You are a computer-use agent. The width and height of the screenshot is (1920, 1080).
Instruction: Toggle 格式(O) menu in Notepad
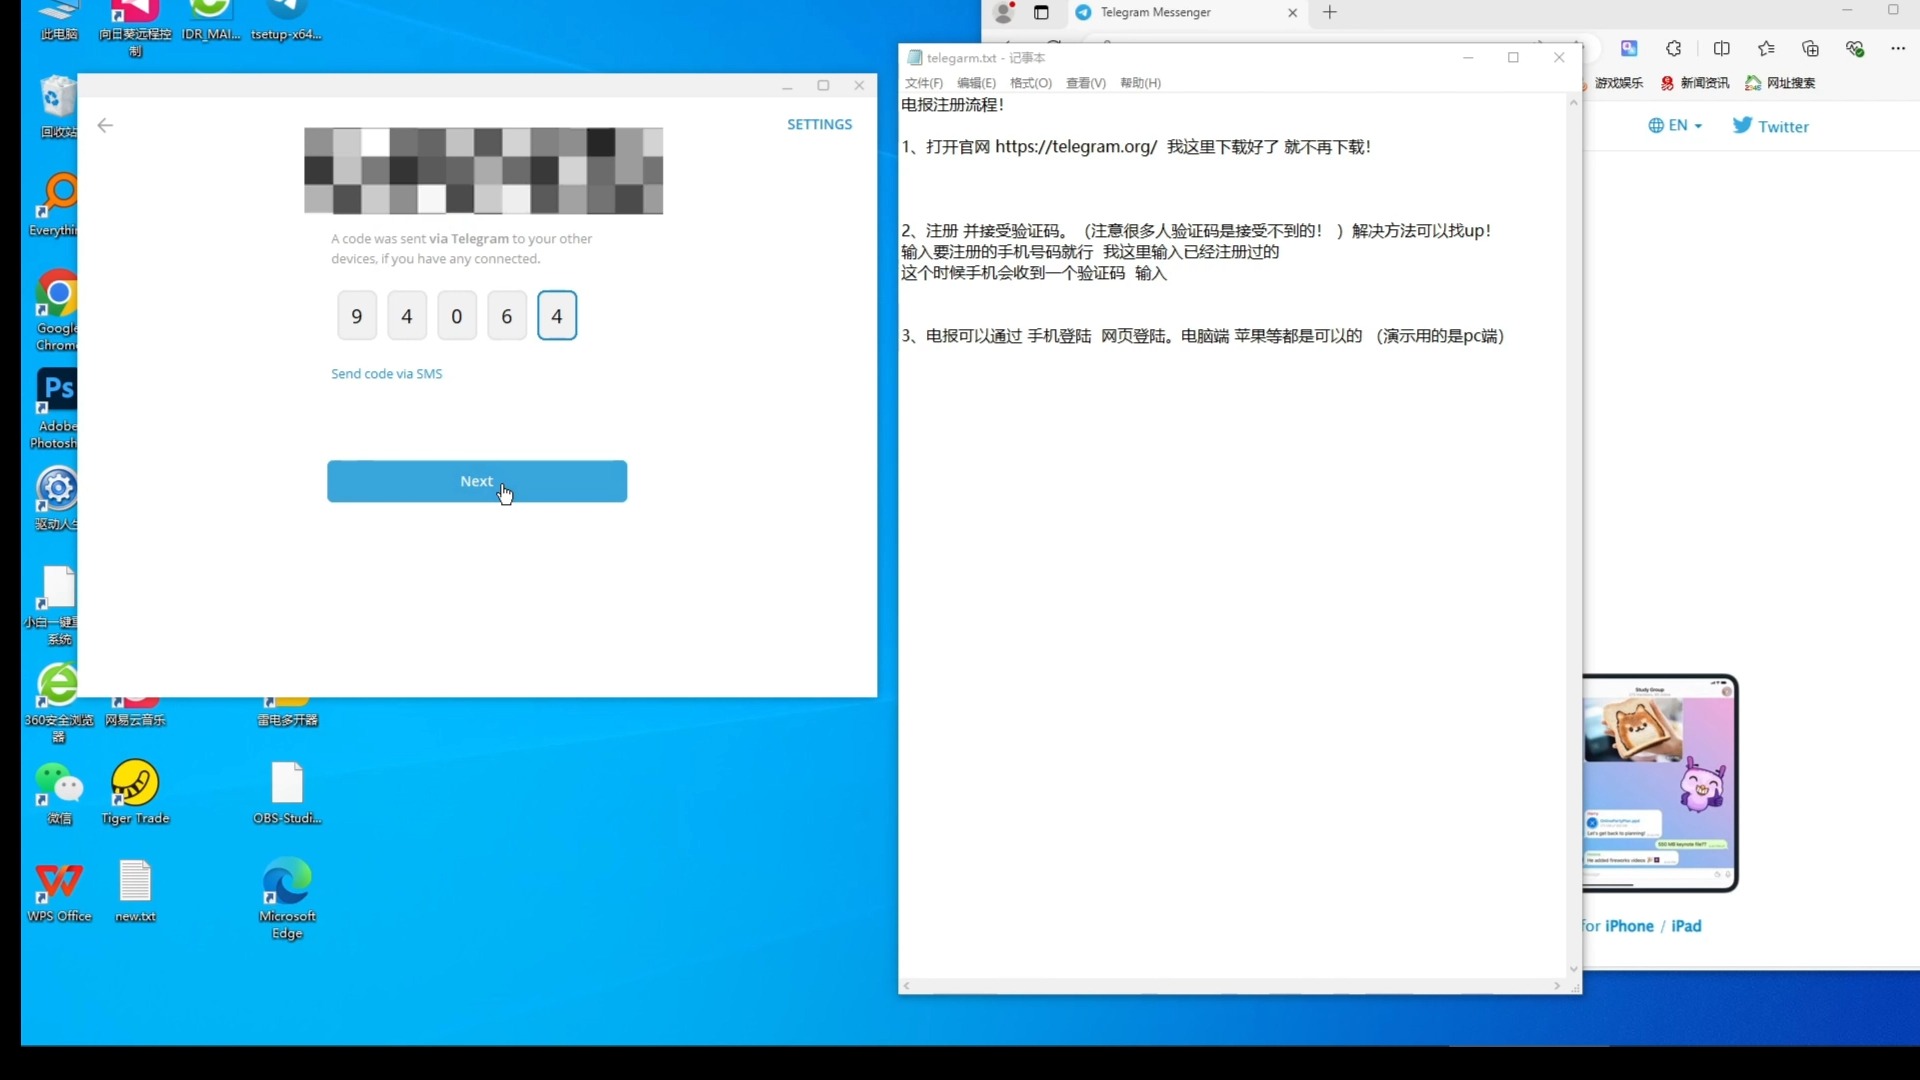(x=1030, y=82)
